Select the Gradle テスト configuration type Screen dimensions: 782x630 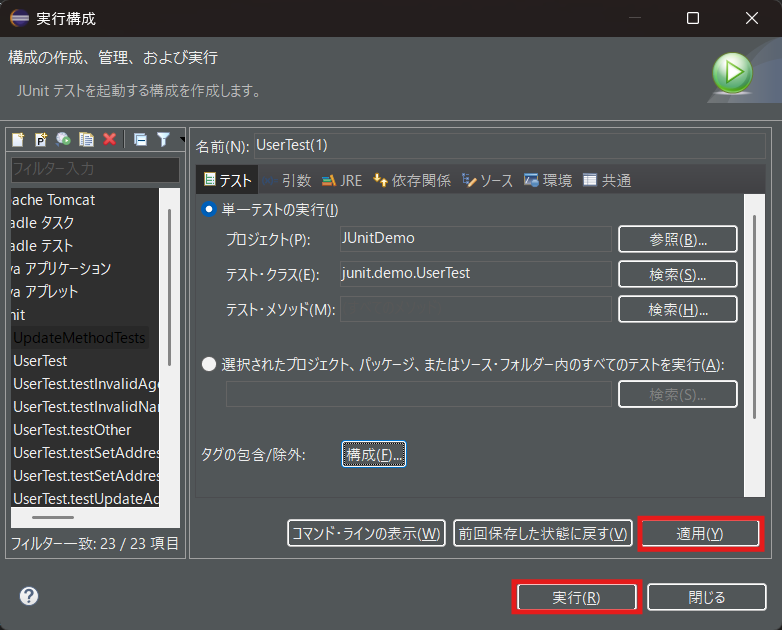coord(42,246)
